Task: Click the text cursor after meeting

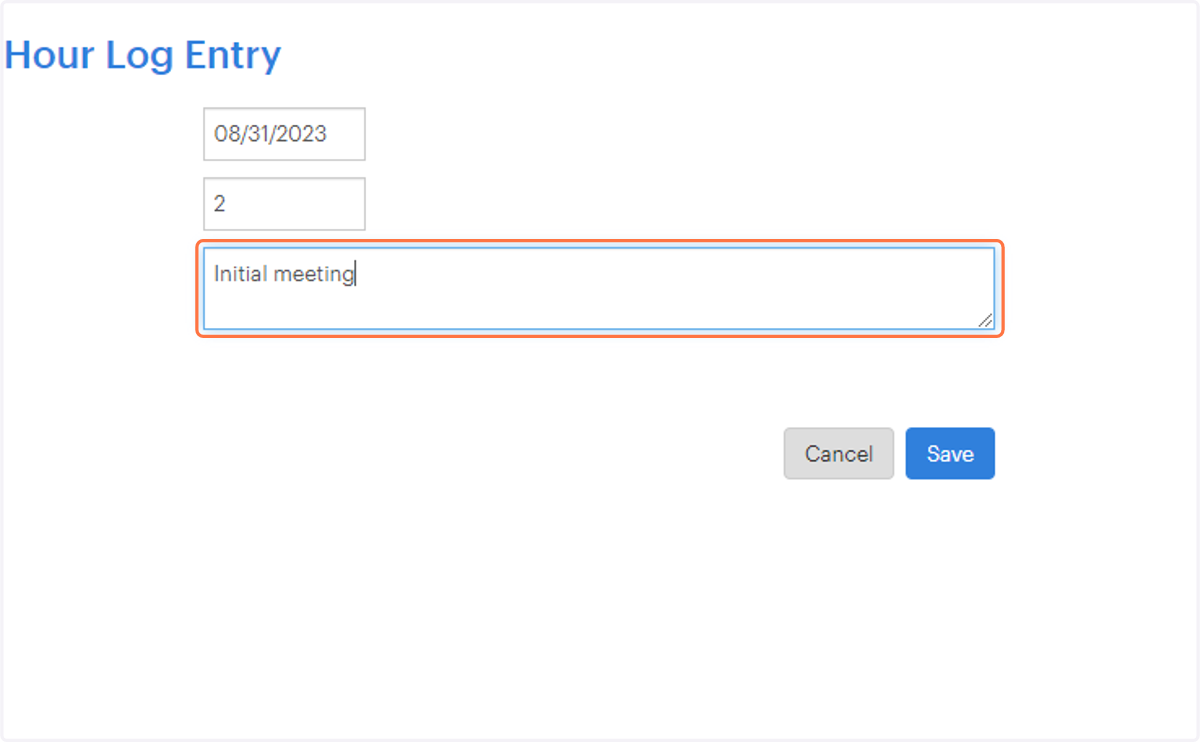Action: [x=356, y=274]
